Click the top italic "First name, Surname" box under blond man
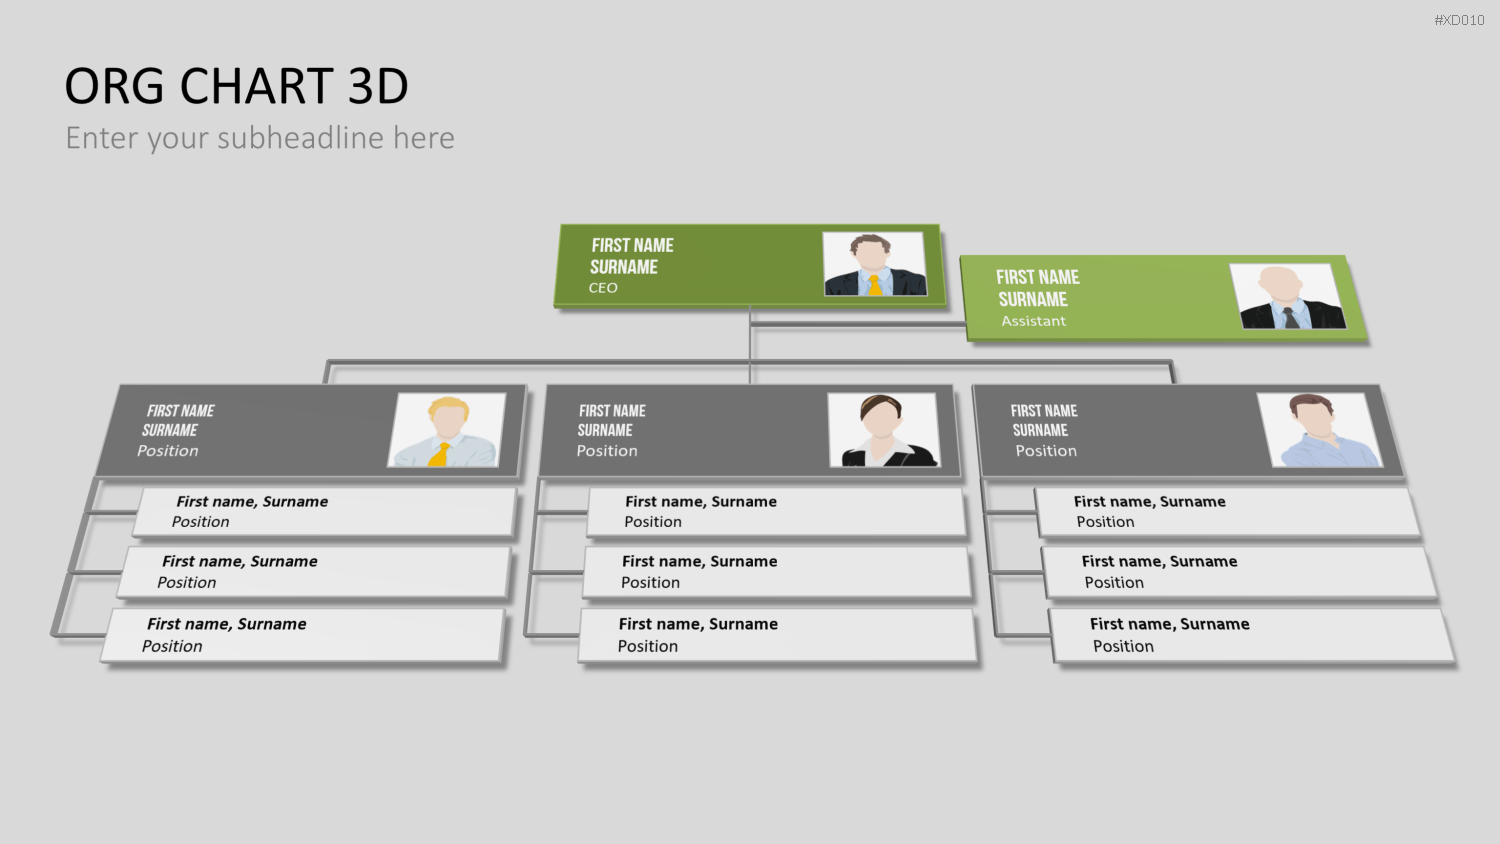The height and width of the screenshot is (844, 1500). tap(326, 512)
